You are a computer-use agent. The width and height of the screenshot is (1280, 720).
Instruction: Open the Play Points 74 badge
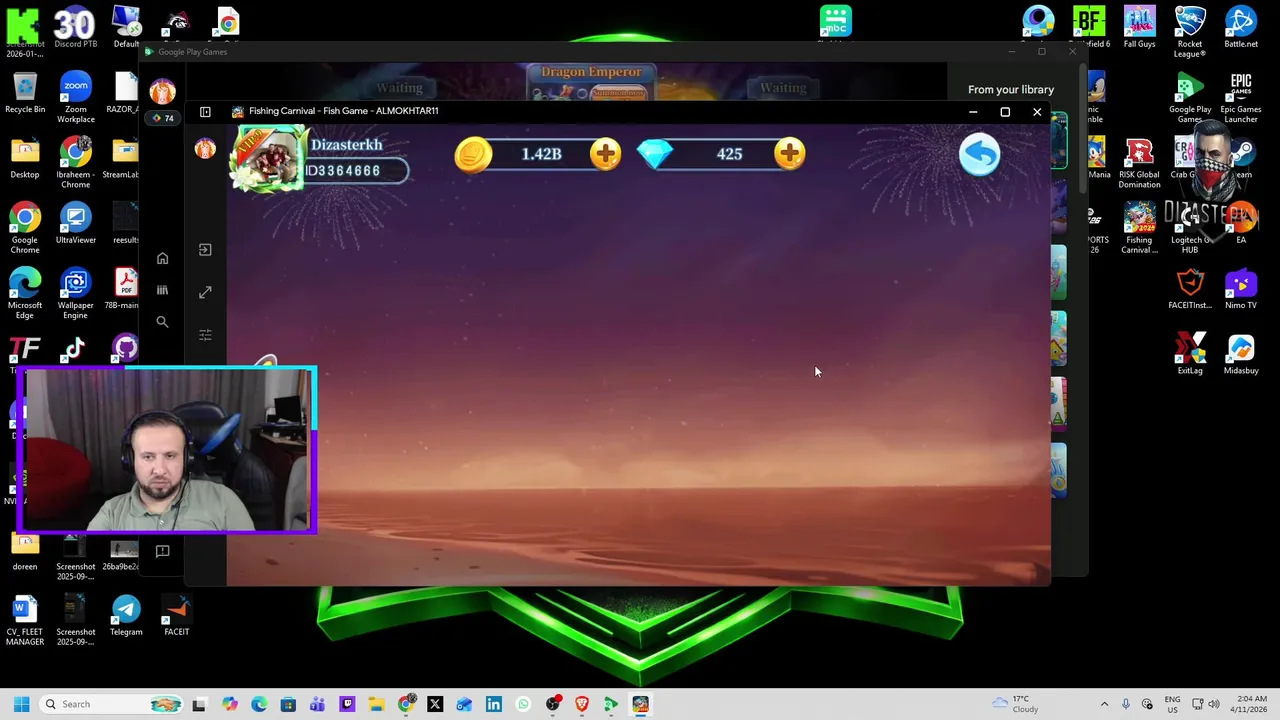click(x=162, y=118)
